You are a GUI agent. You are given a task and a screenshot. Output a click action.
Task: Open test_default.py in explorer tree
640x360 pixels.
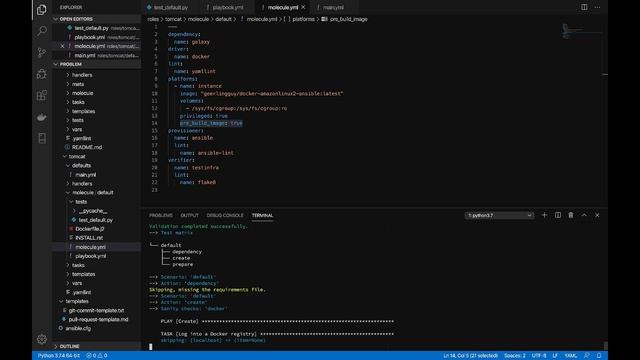click(x=96, y=220)
